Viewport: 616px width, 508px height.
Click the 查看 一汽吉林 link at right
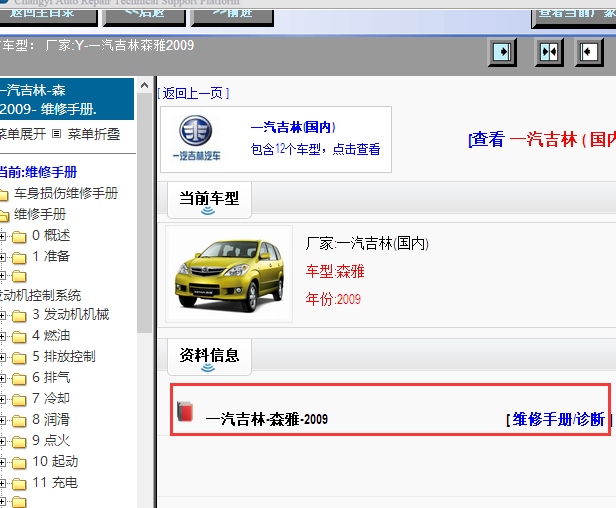[x=542, y=139]
